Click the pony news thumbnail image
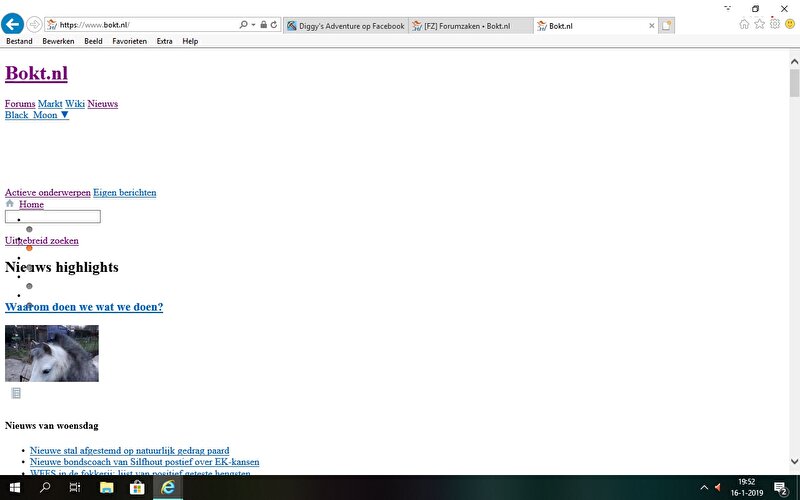The image size is (800, 500). (52, 353)
